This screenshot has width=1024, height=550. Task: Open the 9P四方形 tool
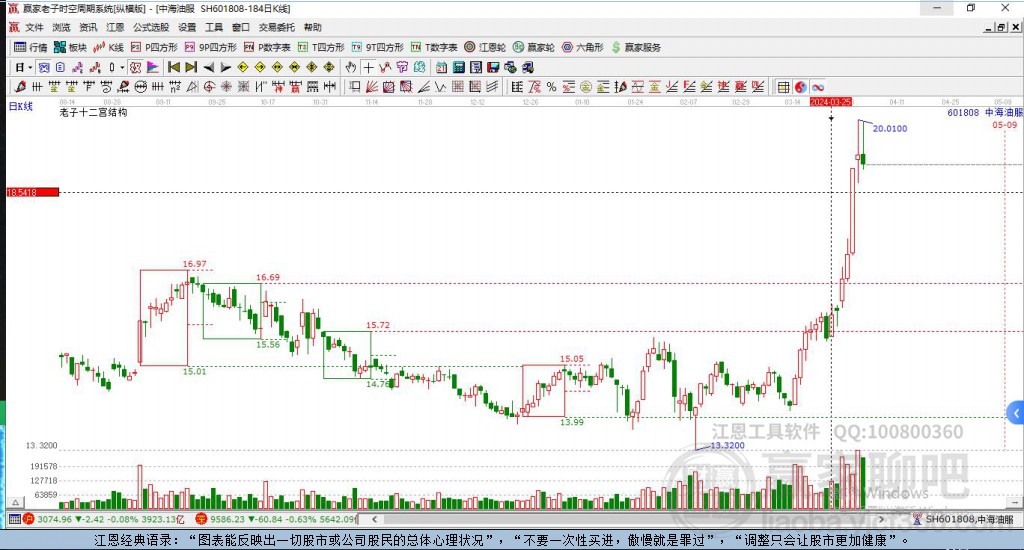tap(210, 47)
